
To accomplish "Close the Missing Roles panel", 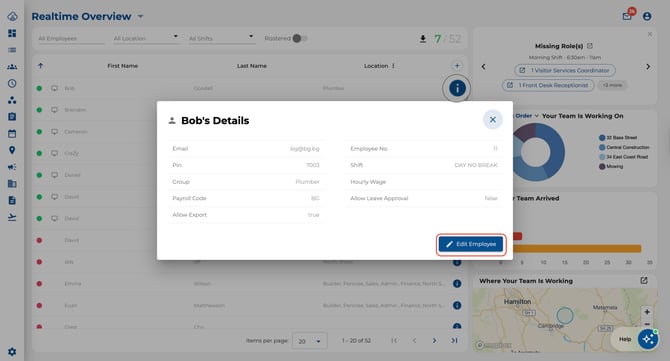I will tap(650, 34).
